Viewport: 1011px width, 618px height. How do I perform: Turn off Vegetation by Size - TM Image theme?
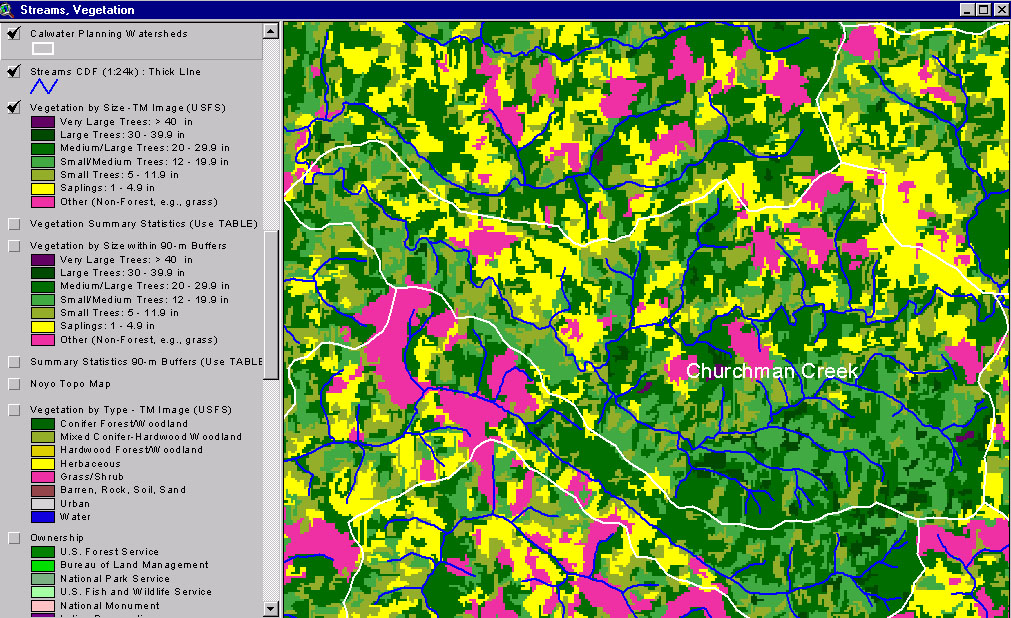click(14, 107)
